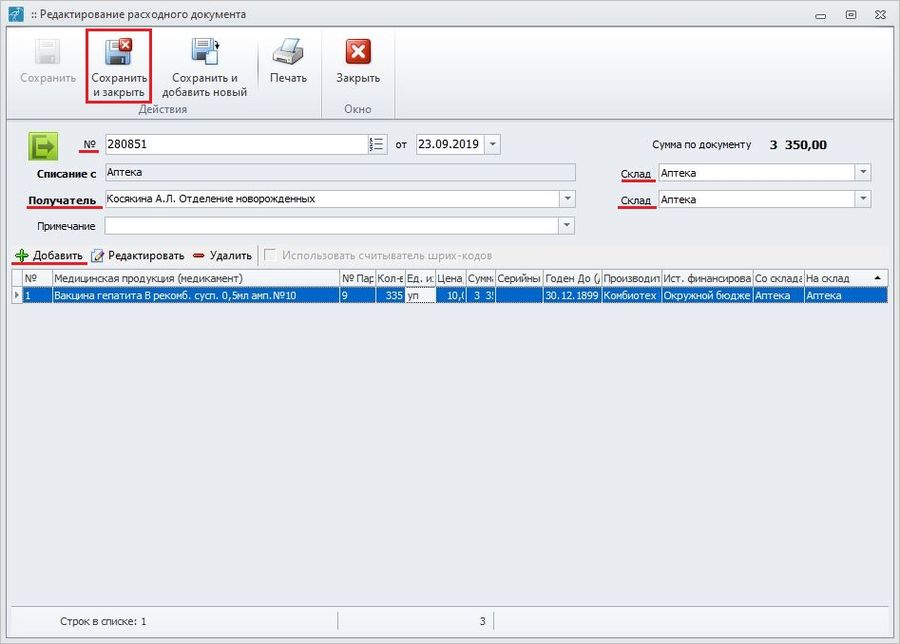This screenshot has height=644, width=900.
Task: Expand the Примечание dropdown
Action: [x=568, y=226]
